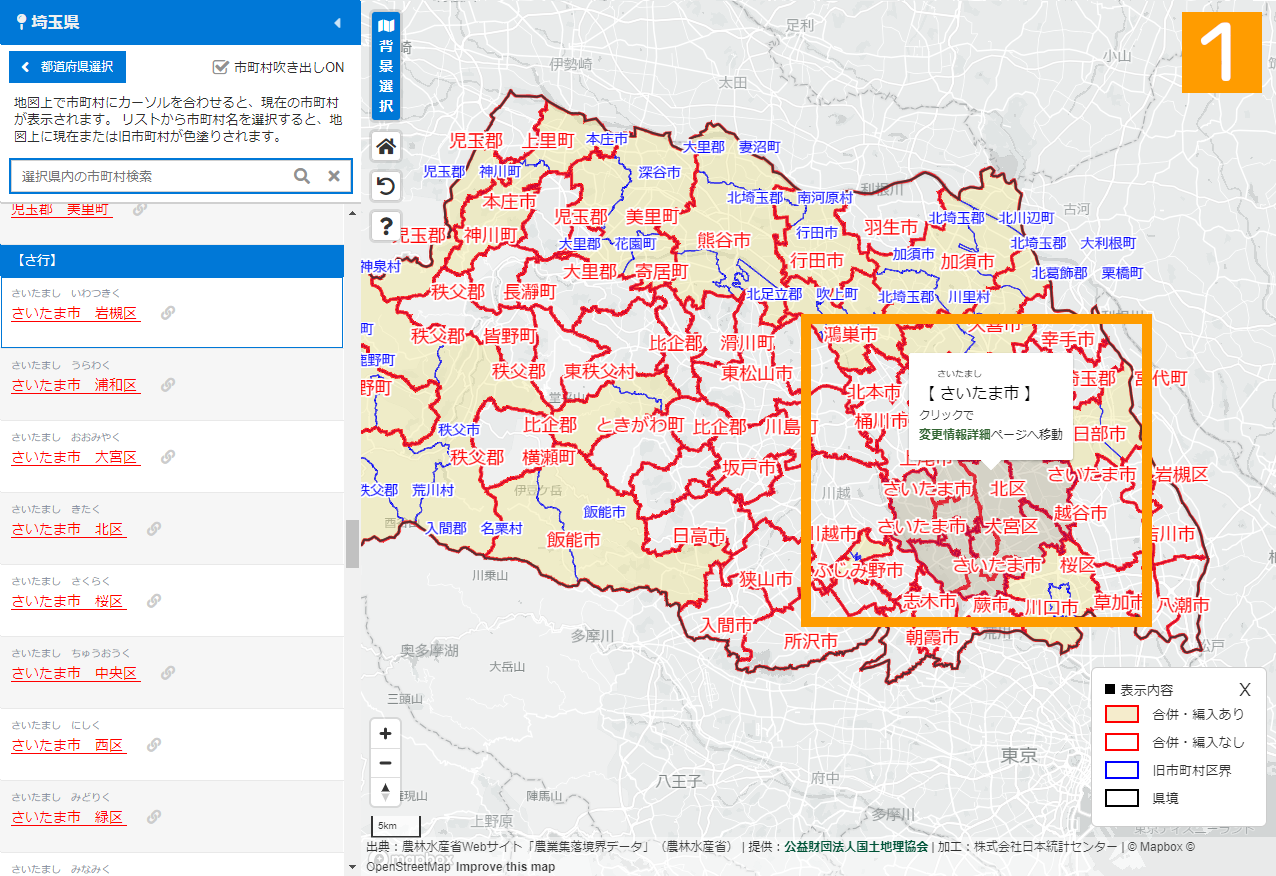Open the OpenStreetMap attribution link

[408, 867]
